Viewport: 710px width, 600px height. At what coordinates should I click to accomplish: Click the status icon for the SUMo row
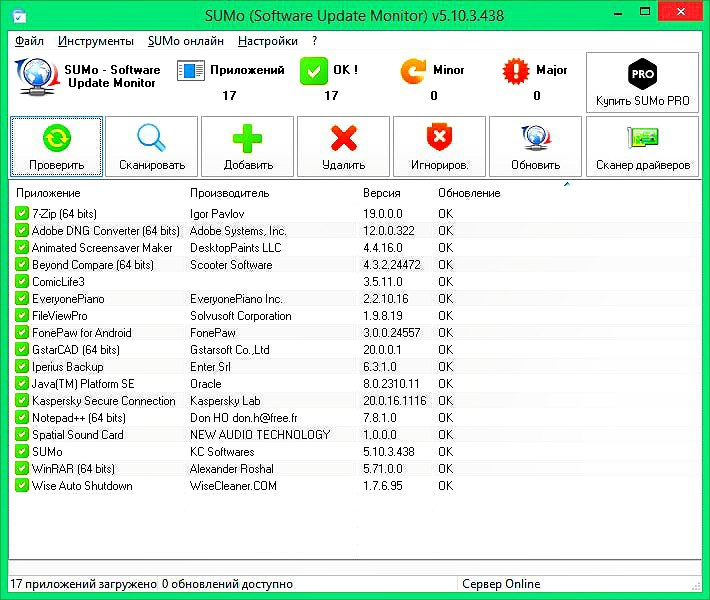pyautogui.click(x=22, y=451)
